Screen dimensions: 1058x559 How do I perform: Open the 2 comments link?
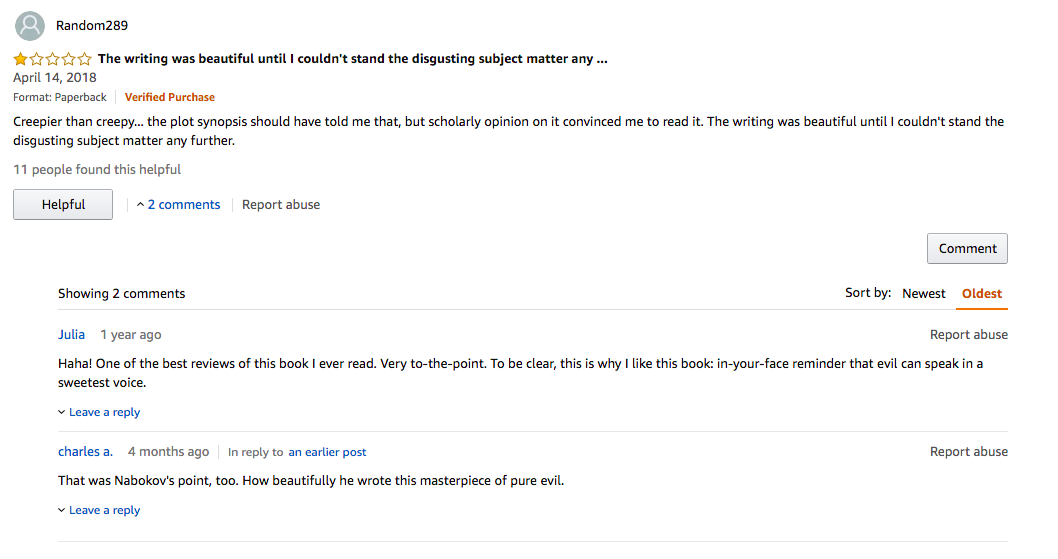(184, 205)
